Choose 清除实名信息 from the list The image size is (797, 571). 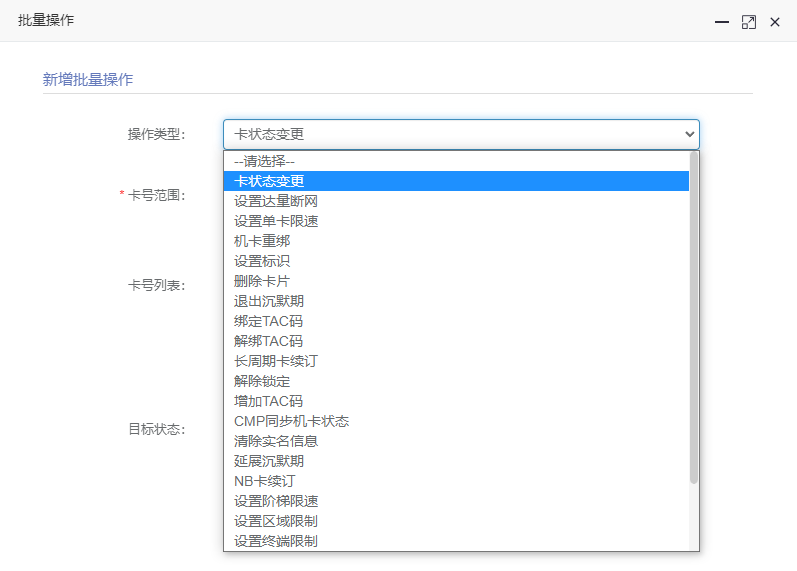(x=456, y=441)
